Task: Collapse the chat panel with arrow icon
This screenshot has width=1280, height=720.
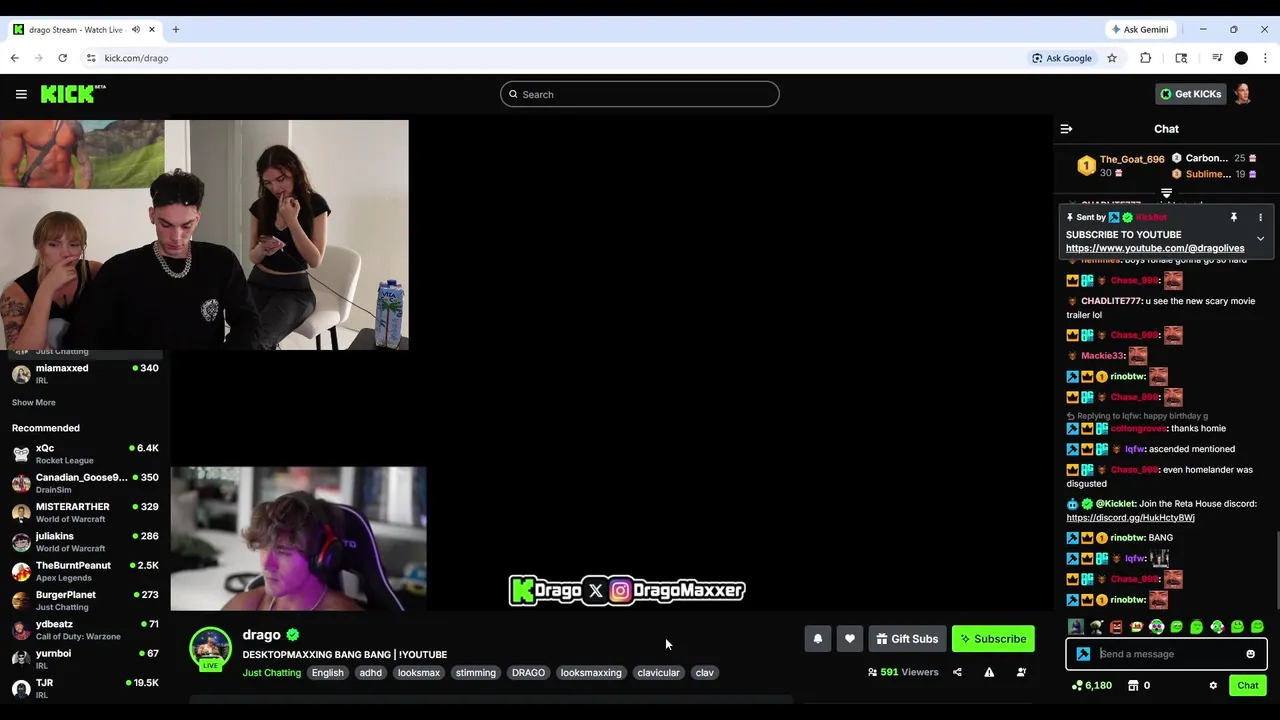Action: click(x=1066, y=129)
